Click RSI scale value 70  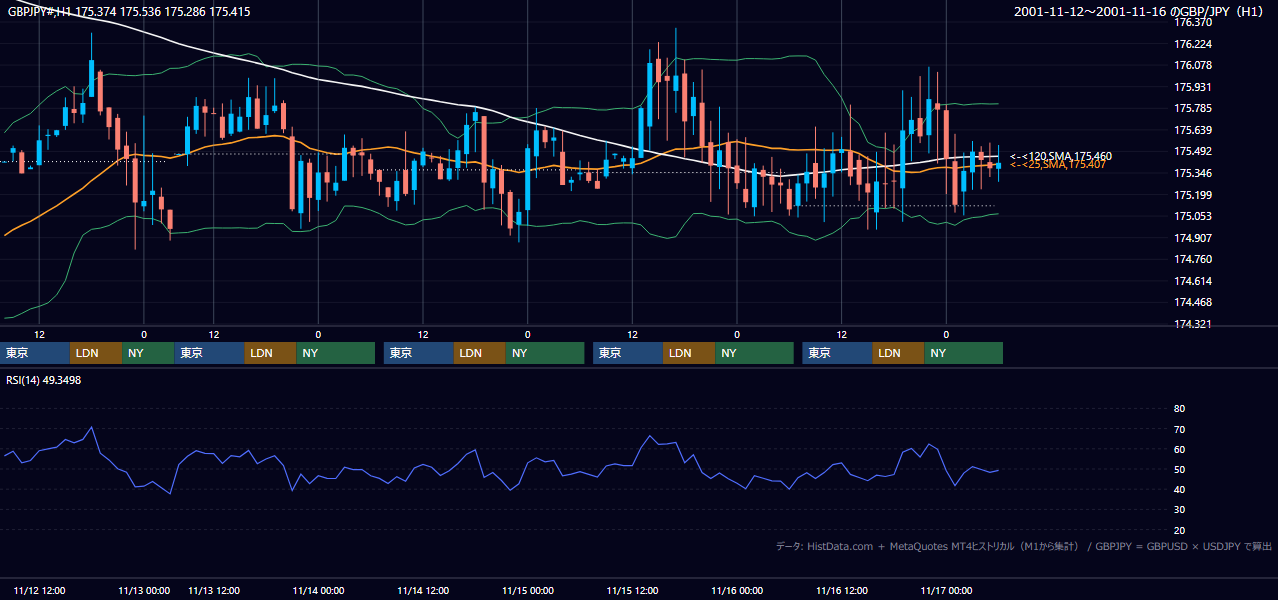click(1179, 429)
